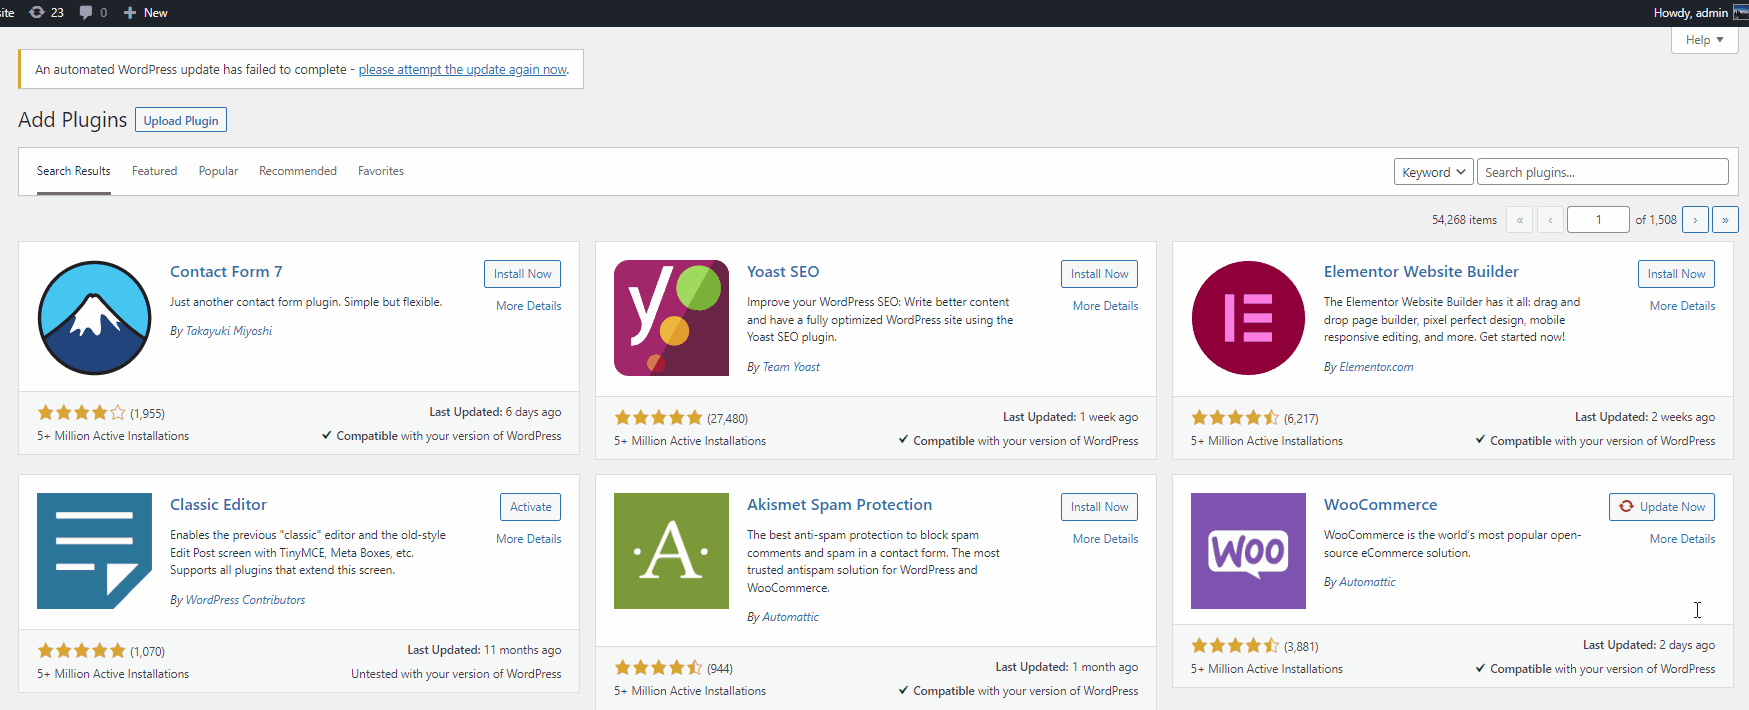Click the WooCommerce plugin logo

point(1248,551)
